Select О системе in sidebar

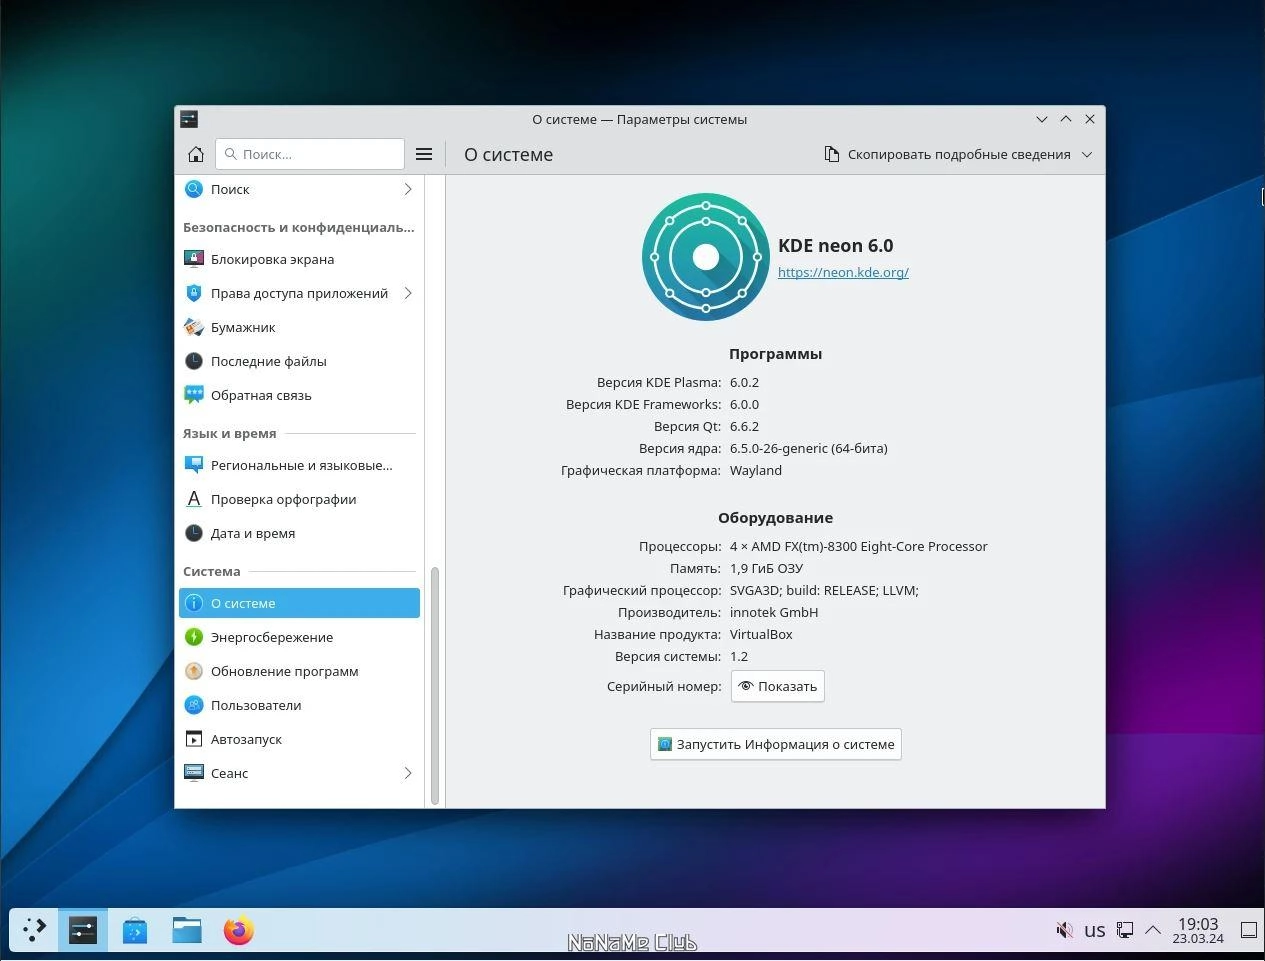point(299,603)
